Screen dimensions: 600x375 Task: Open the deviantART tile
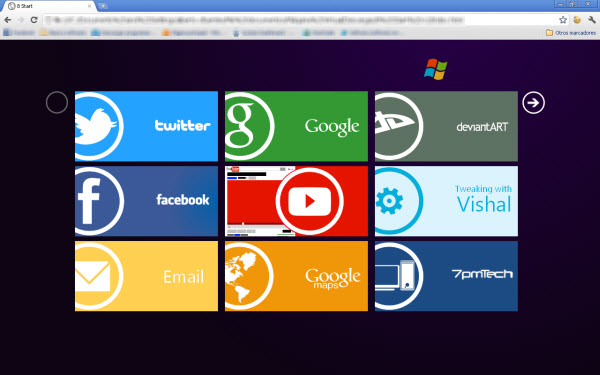click(446, 126)
